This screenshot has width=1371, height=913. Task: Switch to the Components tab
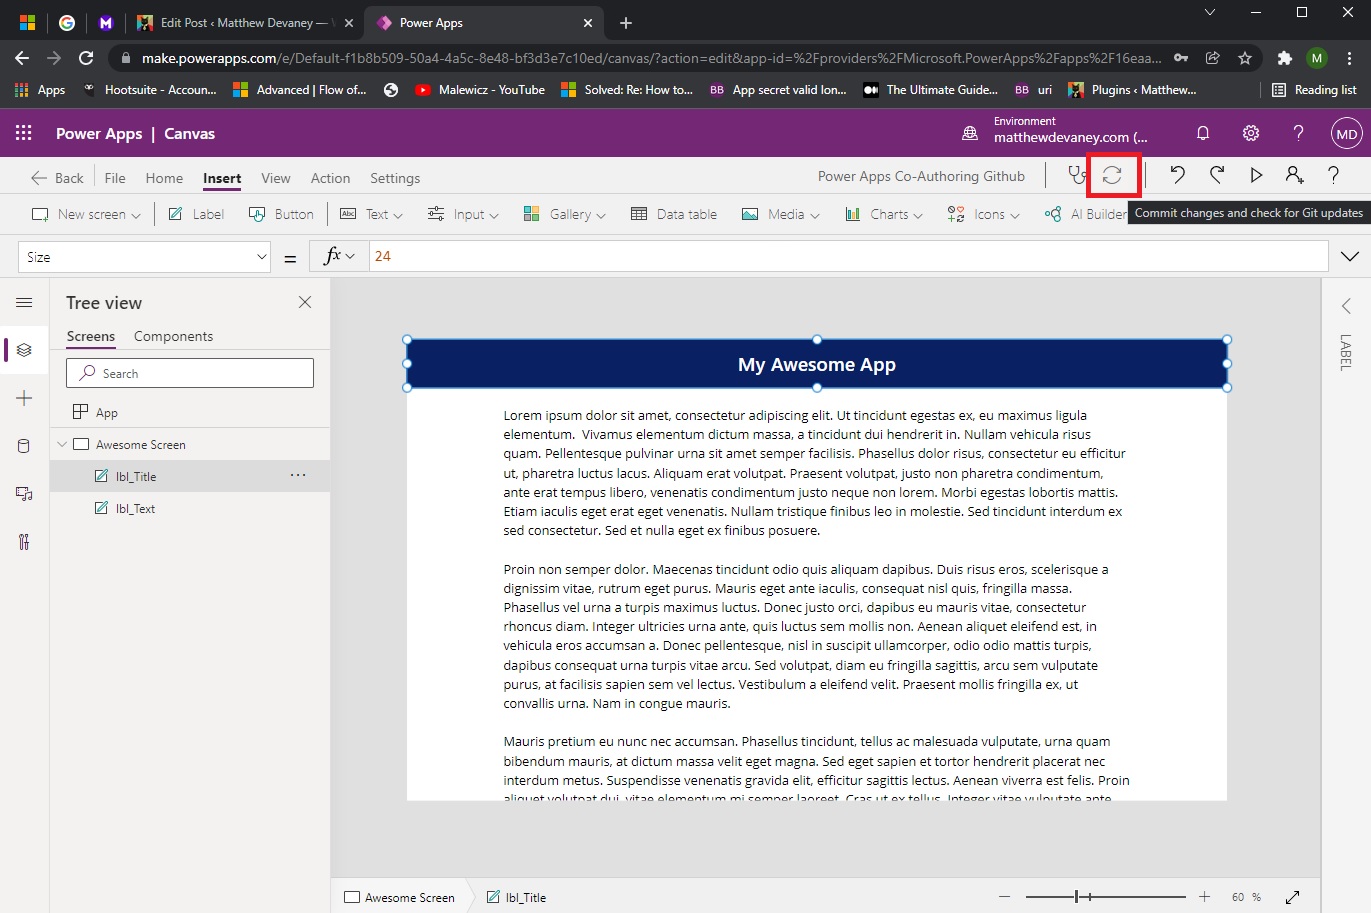[173, 336]
